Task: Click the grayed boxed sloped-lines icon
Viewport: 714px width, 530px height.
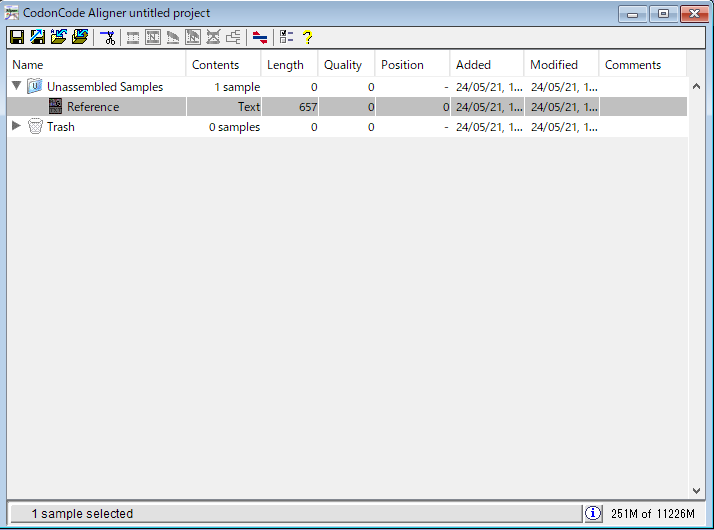Action: pos(193,37)
